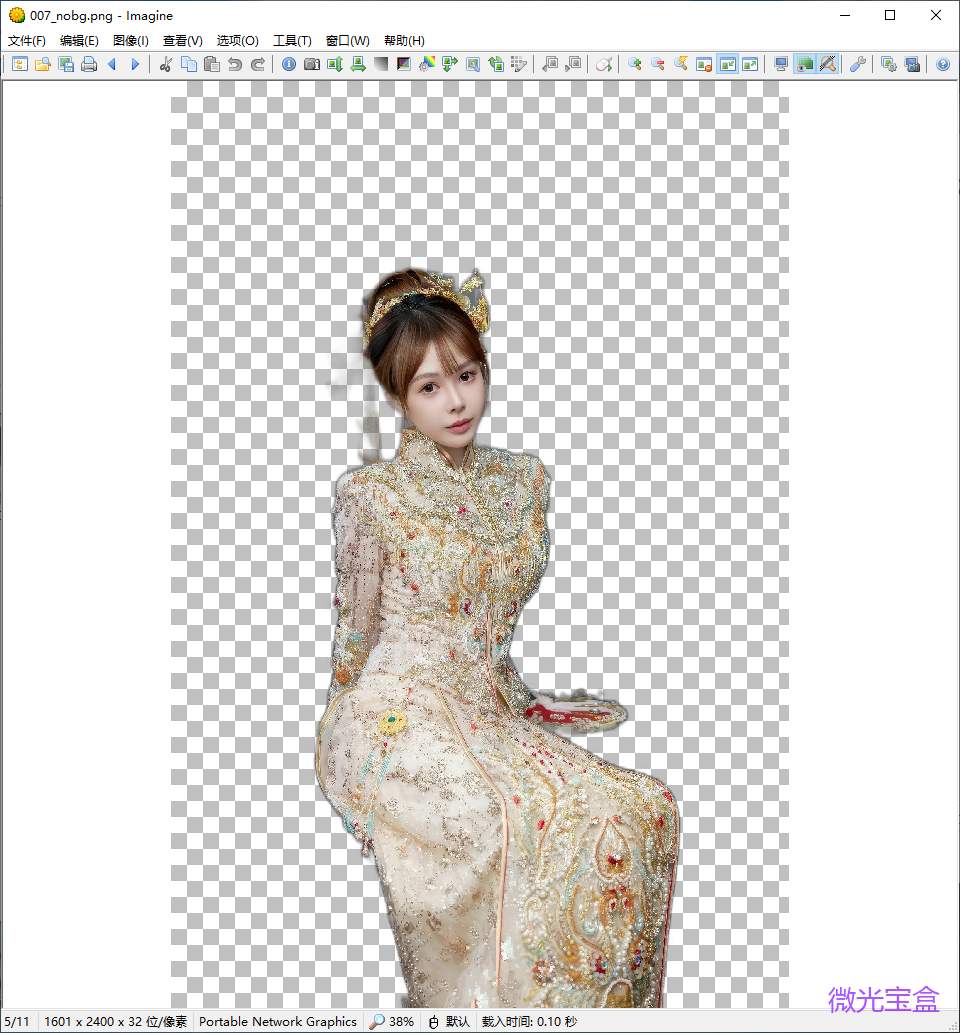Zoom out with the magnifier minus icon

(658, 64)
